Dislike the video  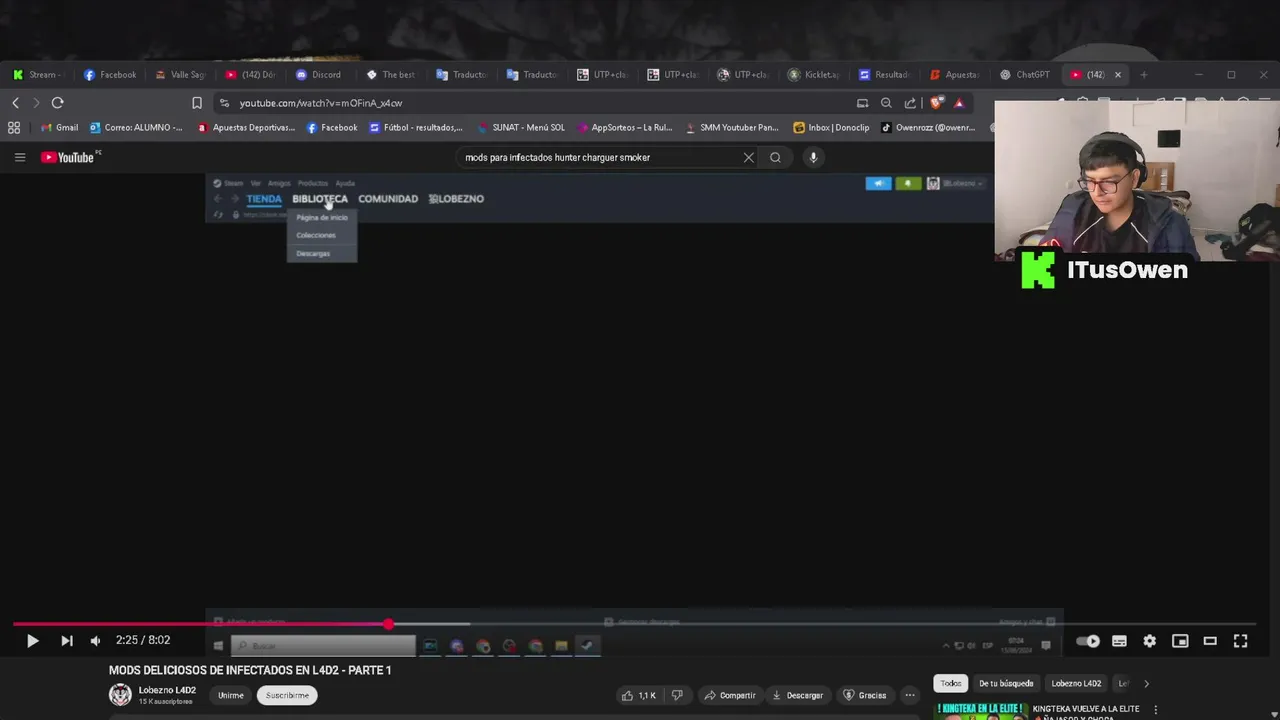pyautogui.click(x=677, y=695)
